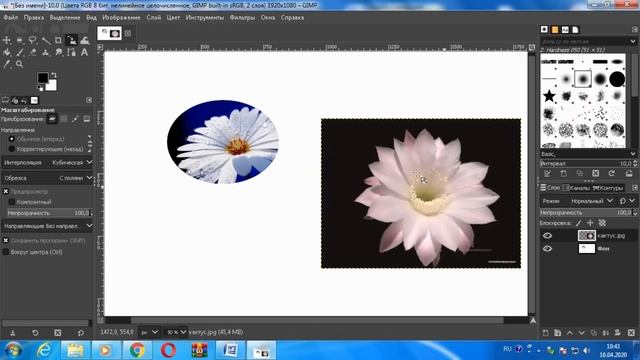The width and height of the screenshot is (640, 360).
Task: Raise the selected layer
Action: point(570,333)
